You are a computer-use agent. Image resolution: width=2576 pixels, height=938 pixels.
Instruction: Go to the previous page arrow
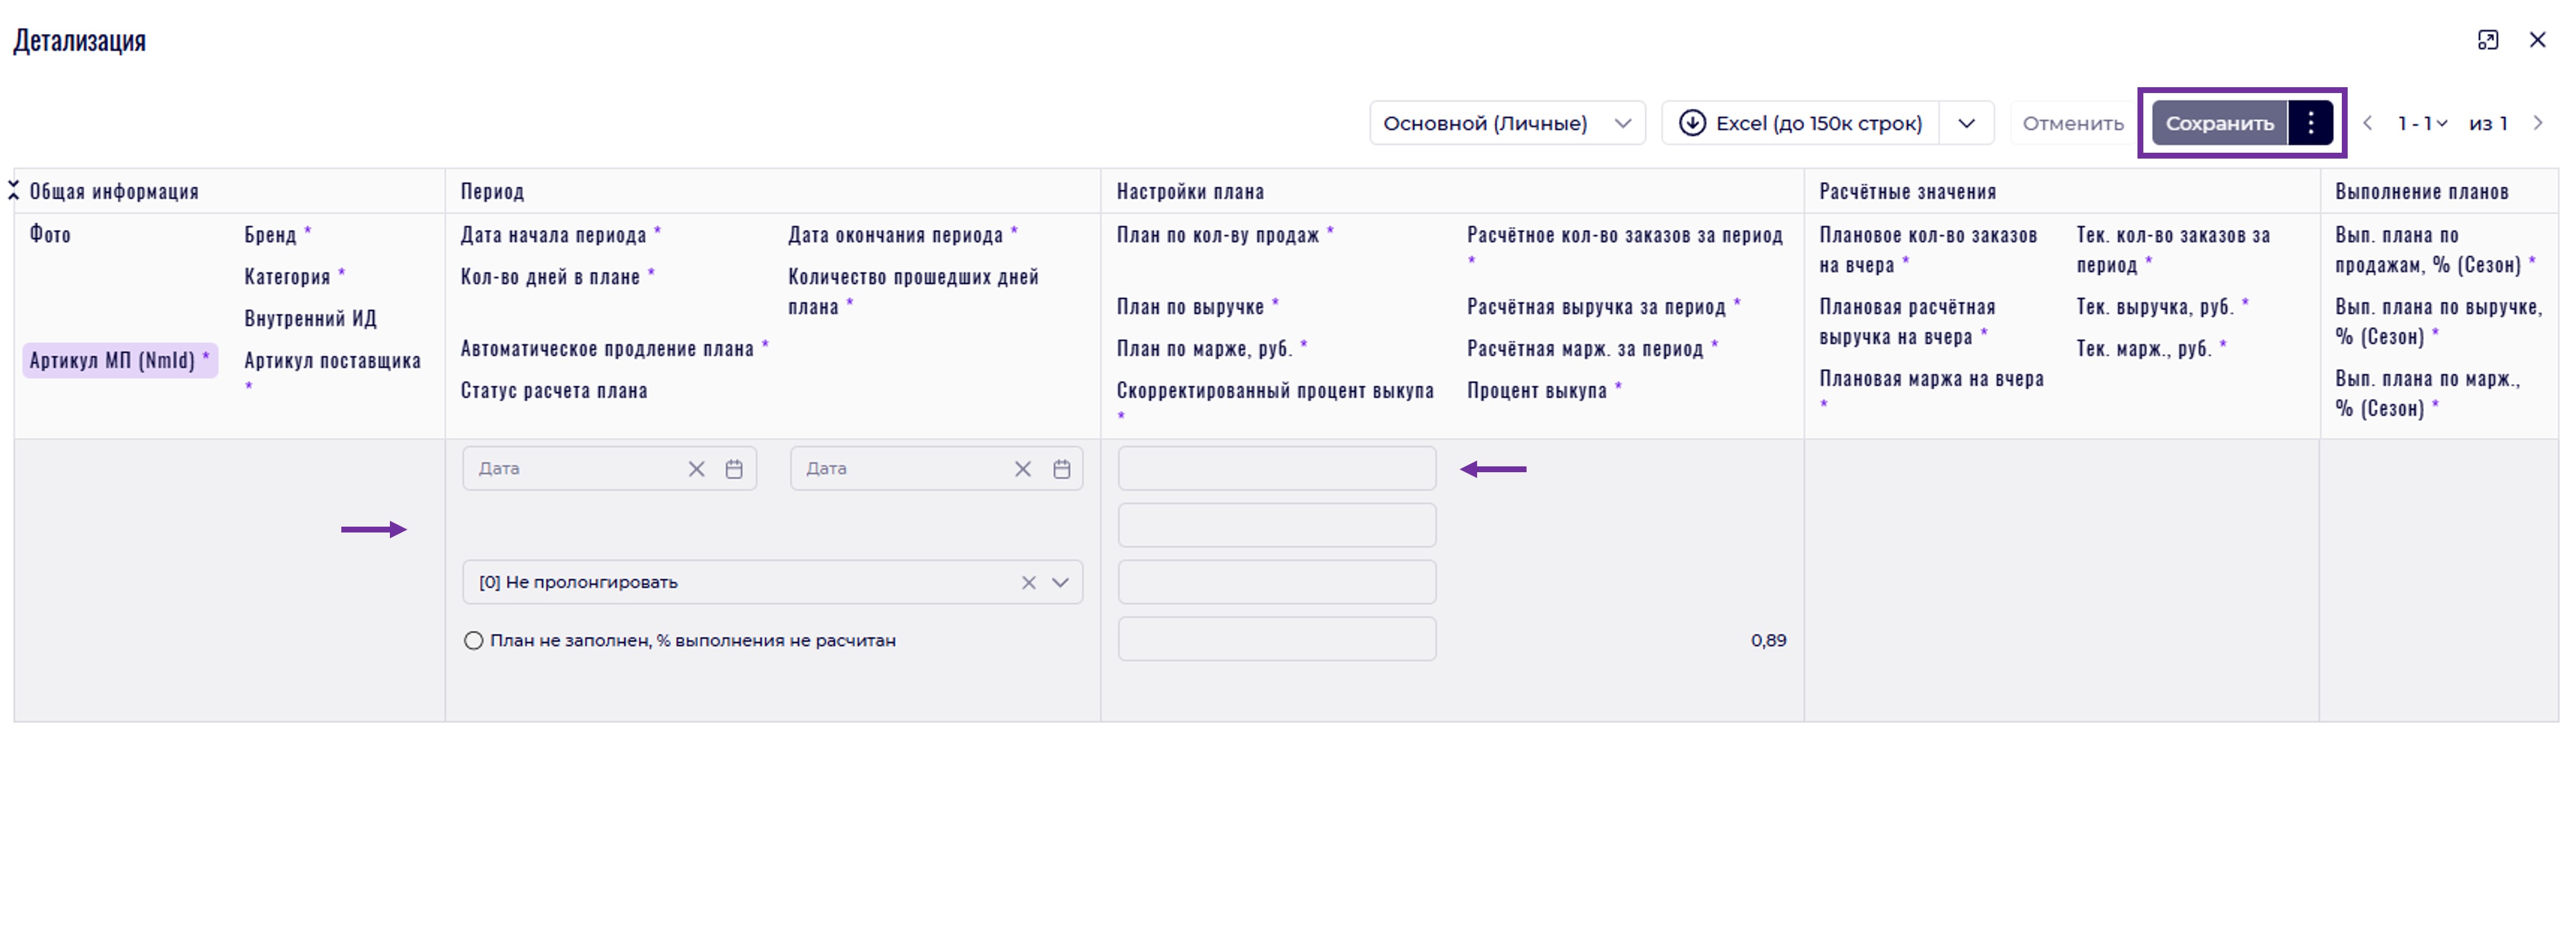[2367, 123]
